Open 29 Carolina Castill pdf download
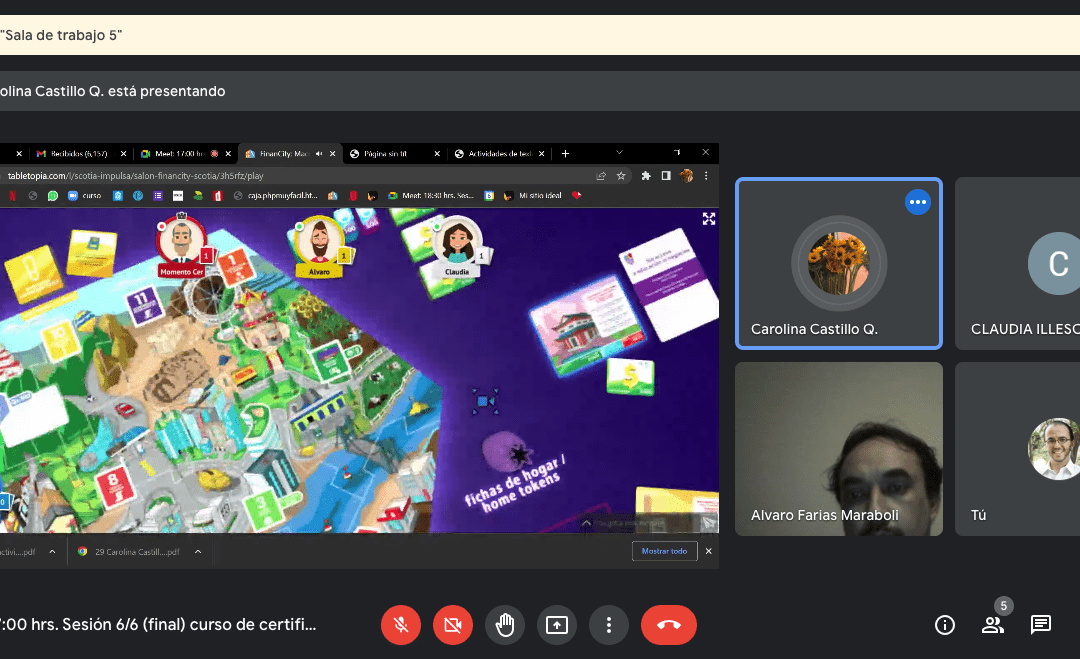Image resolution: width=1080 pixels, height=659 pixels. pos(130,552)
